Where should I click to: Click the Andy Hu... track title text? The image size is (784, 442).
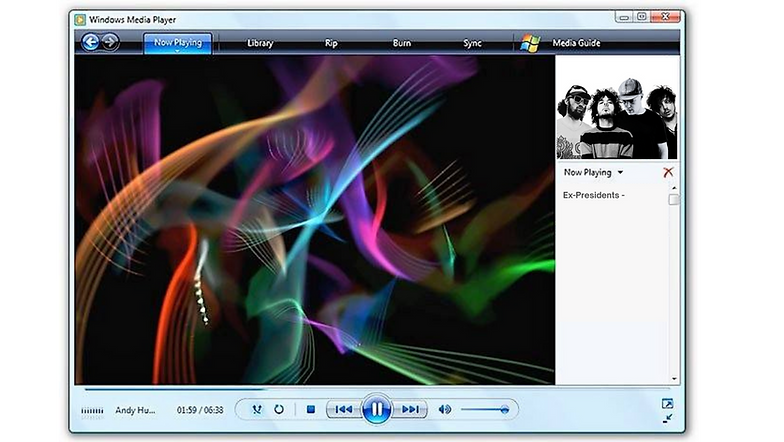[x=135, y=410]
